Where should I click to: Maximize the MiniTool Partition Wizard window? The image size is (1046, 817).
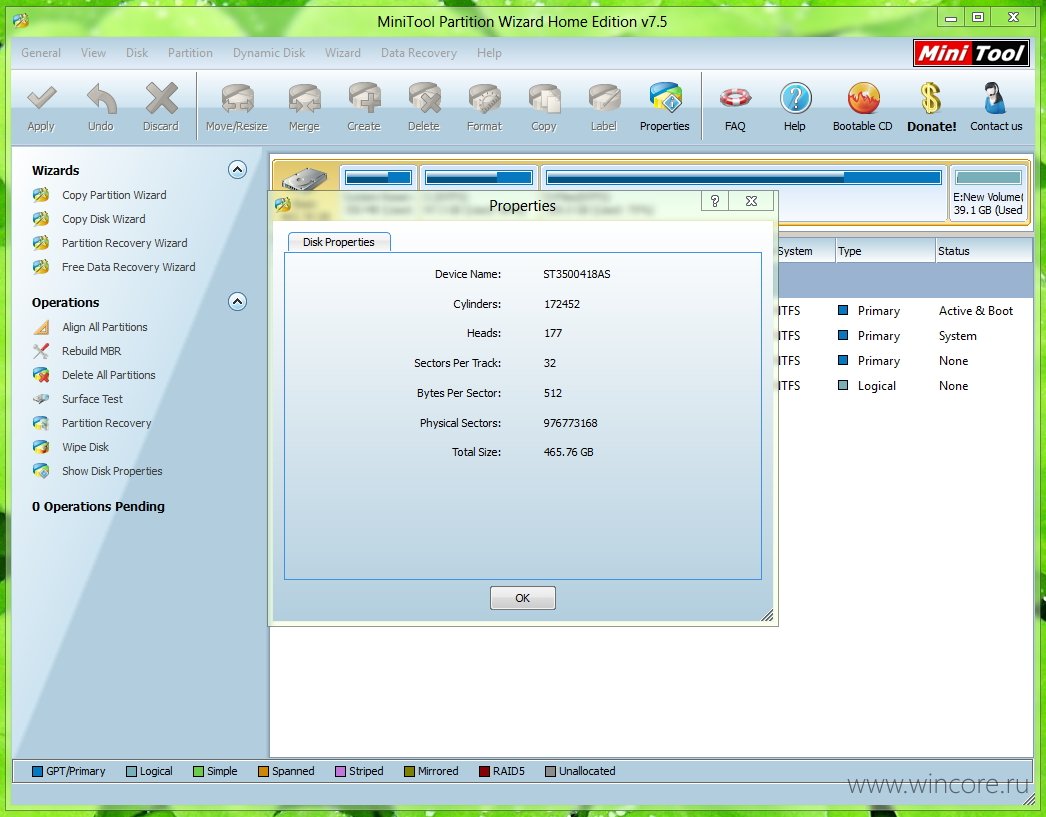tap(978, 17)
